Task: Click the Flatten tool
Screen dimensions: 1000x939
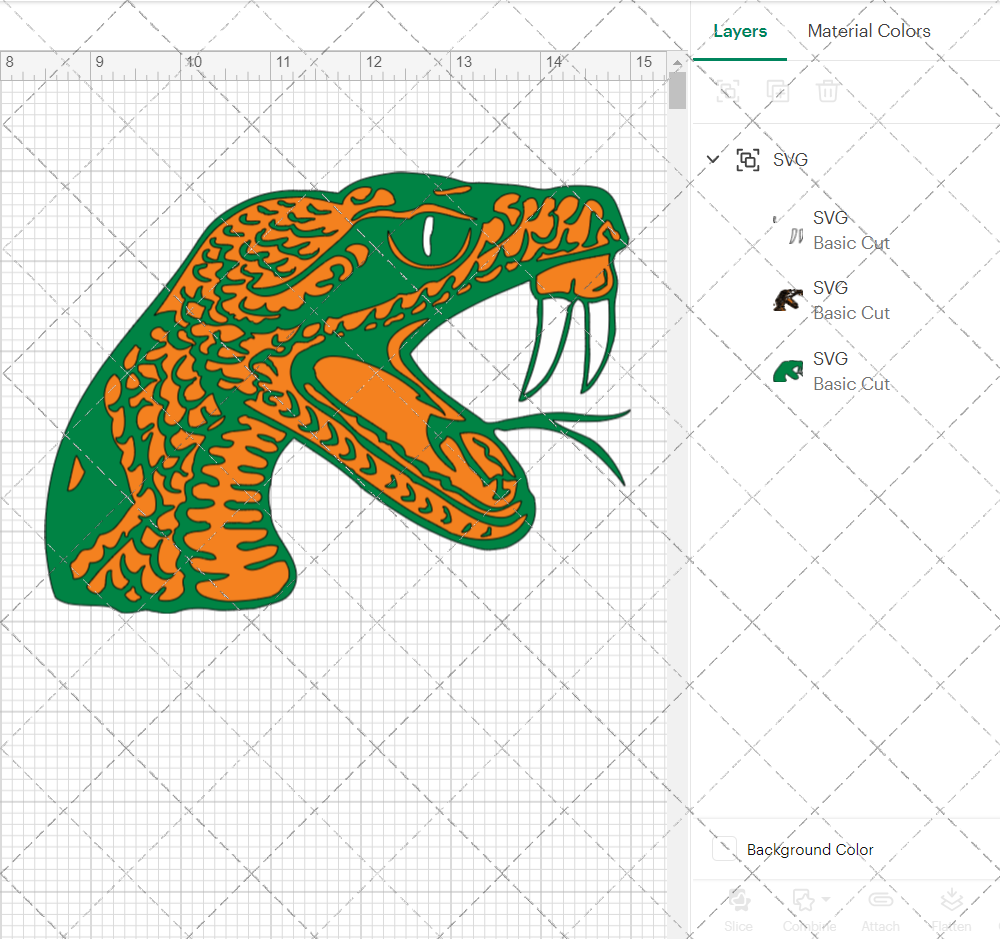Action: point(952,910)
